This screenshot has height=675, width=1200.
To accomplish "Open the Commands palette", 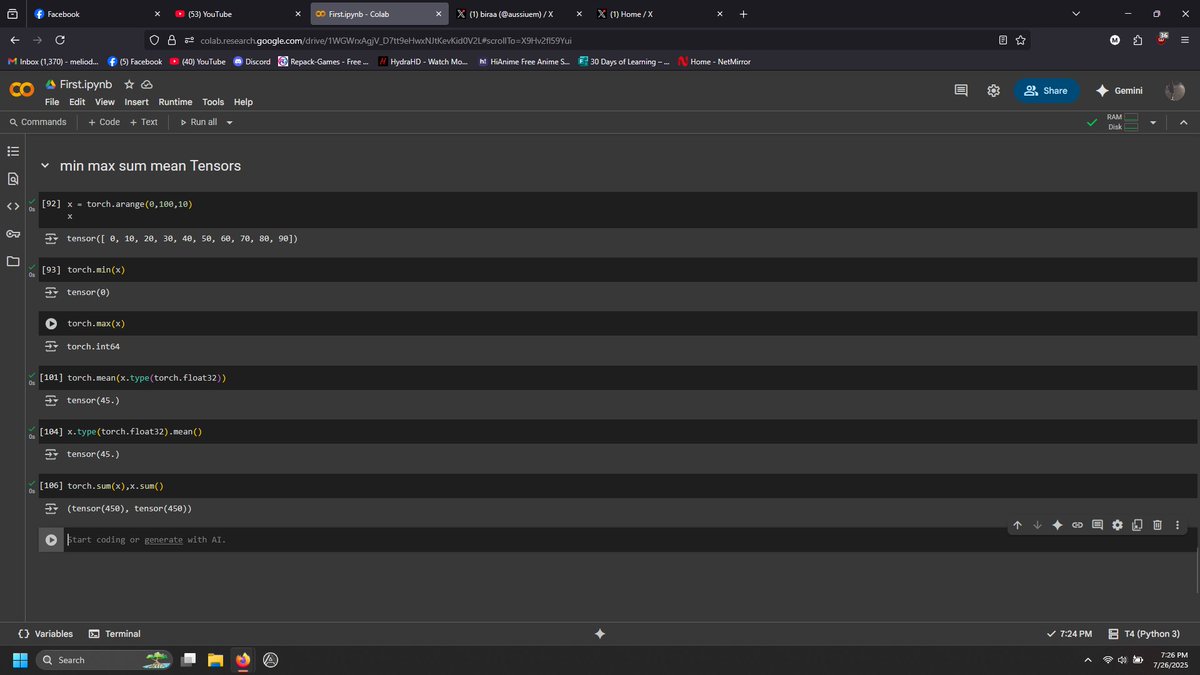I will pyautogui.click(x=37, y=122).
